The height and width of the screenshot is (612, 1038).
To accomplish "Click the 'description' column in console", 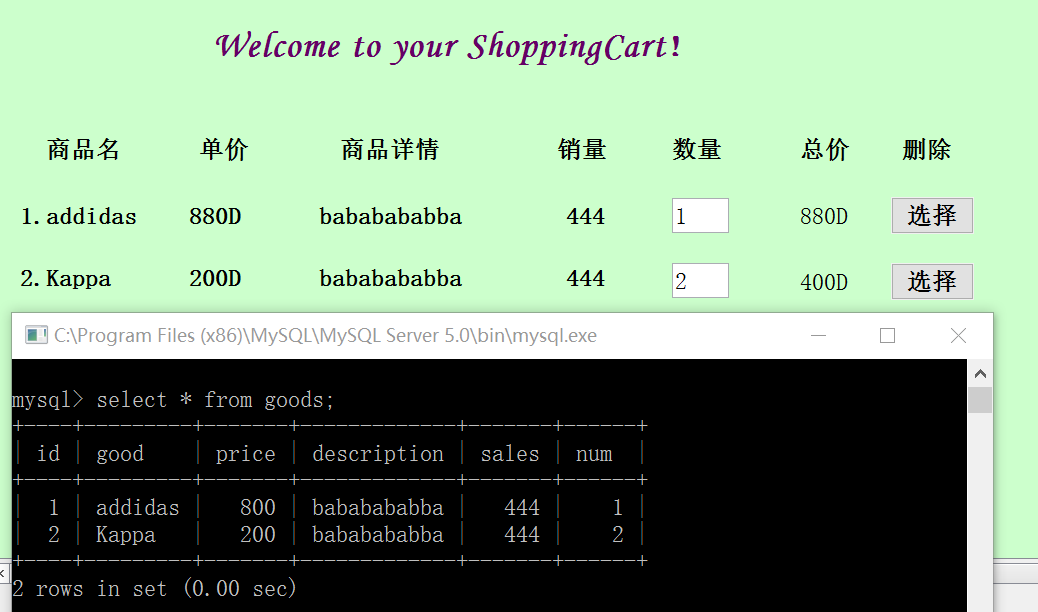I will (x=377, y=454).
